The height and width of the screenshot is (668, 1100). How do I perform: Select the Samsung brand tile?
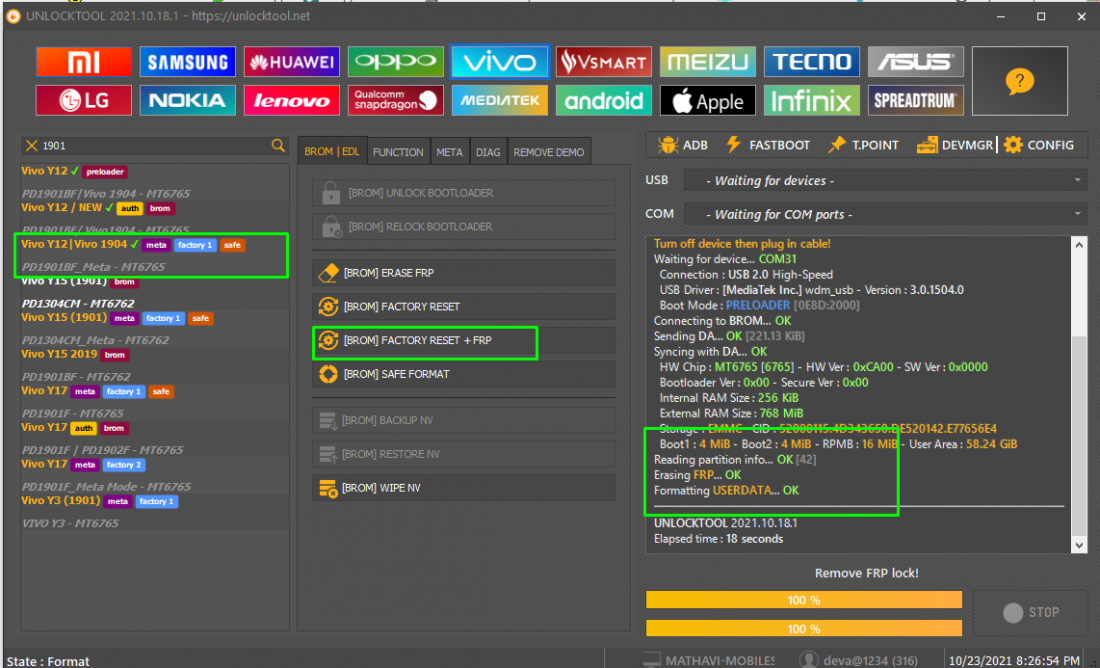pos(187,62)
